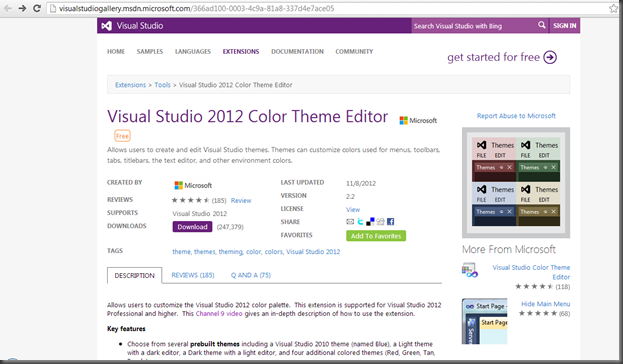The width and height of the screenshot is (623, 364).
Task: Go to Tools breadcrumb link
Action: [163, 85]
